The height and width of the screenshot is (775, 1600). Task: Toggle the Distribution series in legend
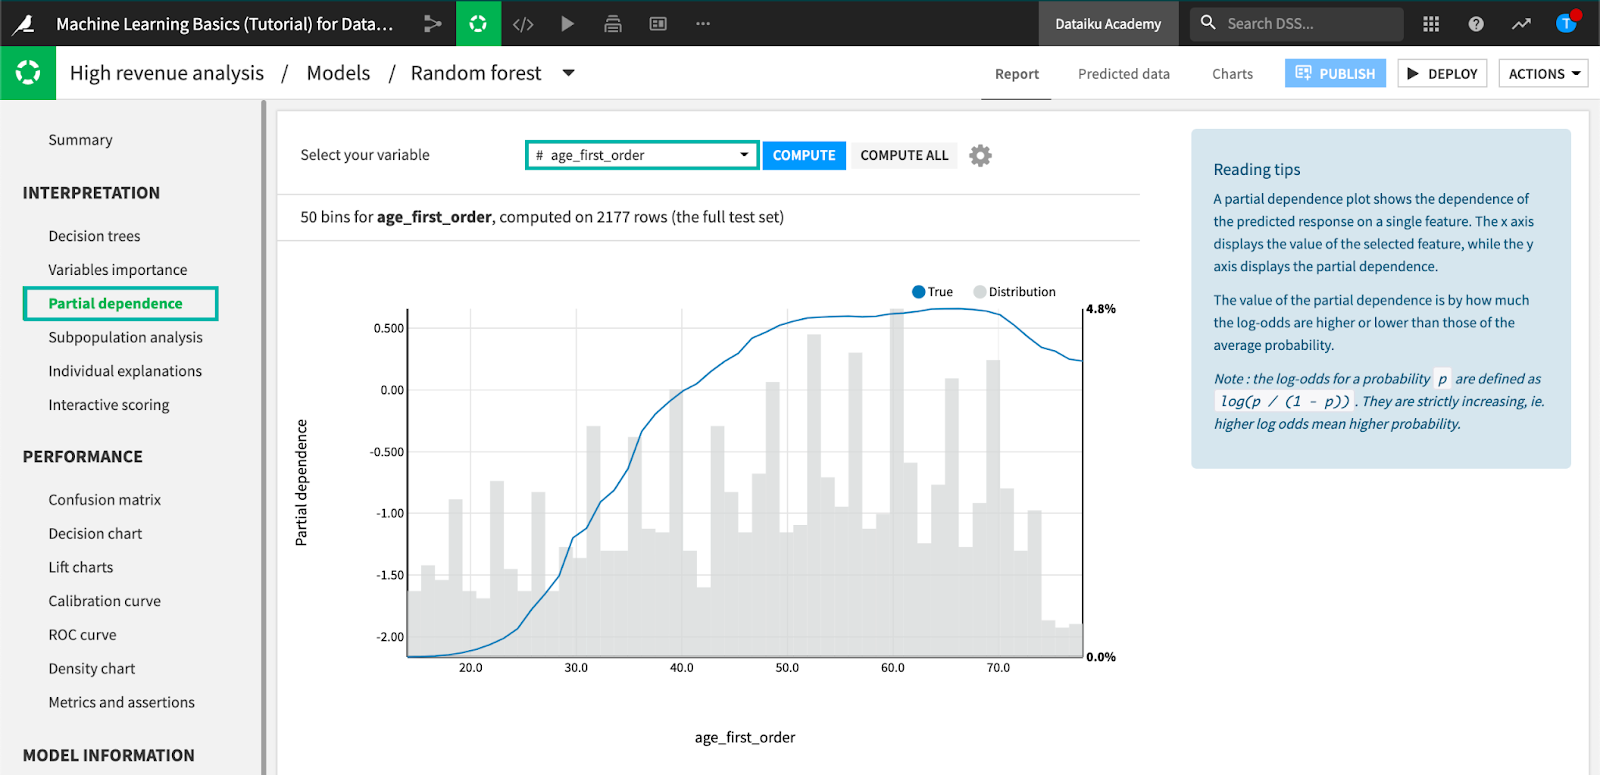[x=1014, y=292]
